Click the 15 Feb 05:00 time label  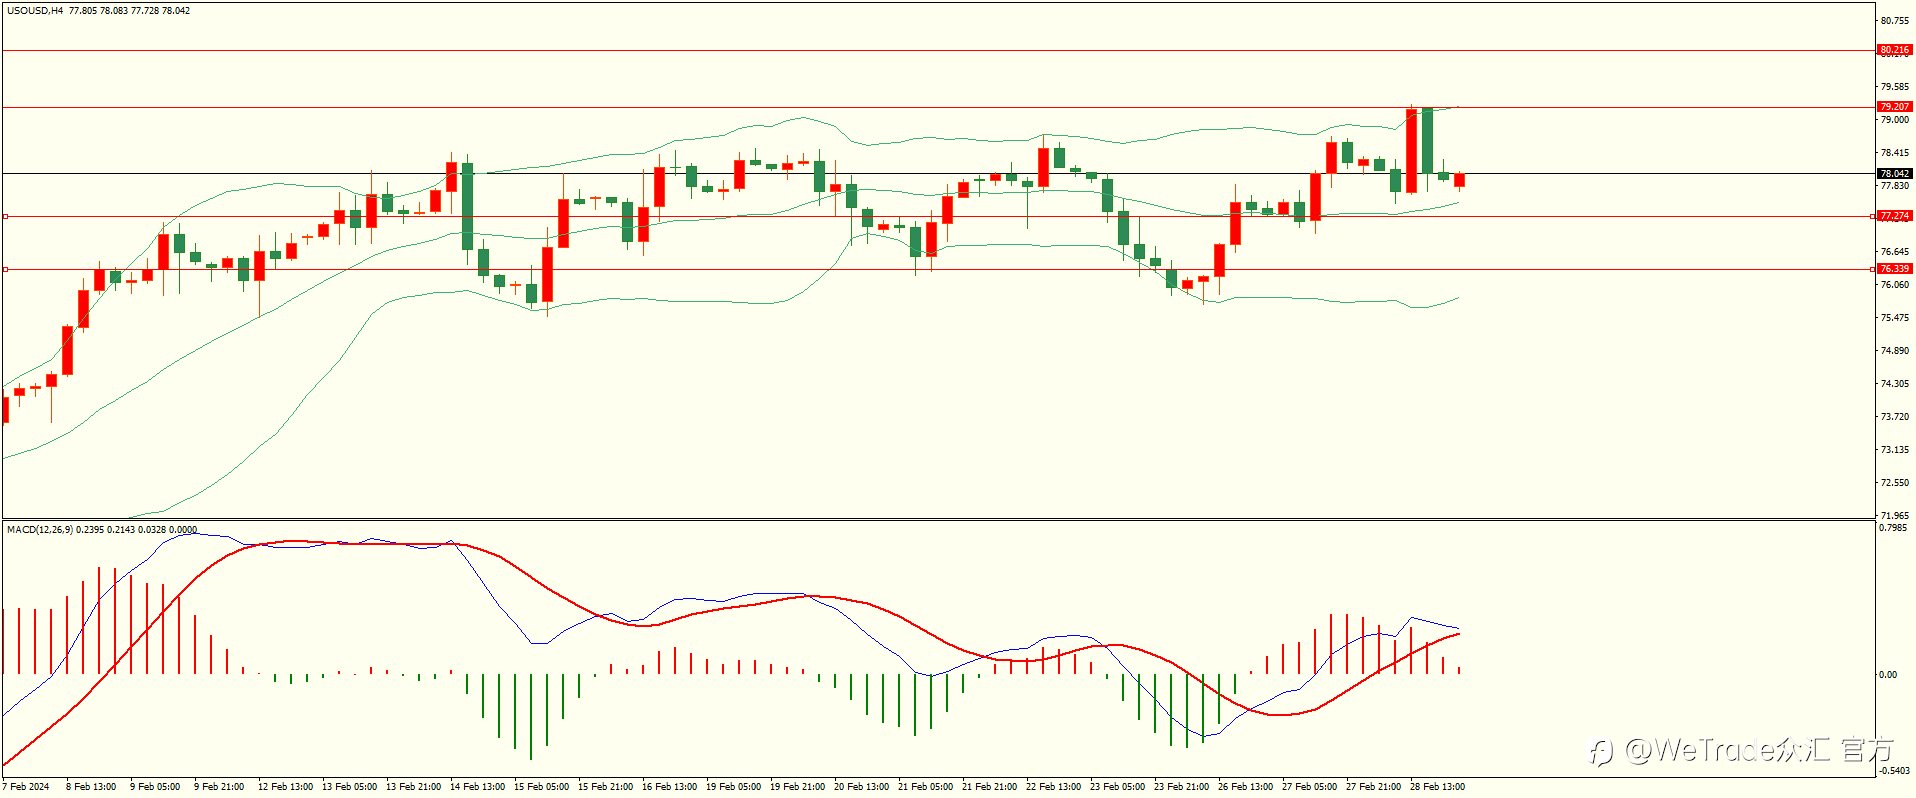541,787
